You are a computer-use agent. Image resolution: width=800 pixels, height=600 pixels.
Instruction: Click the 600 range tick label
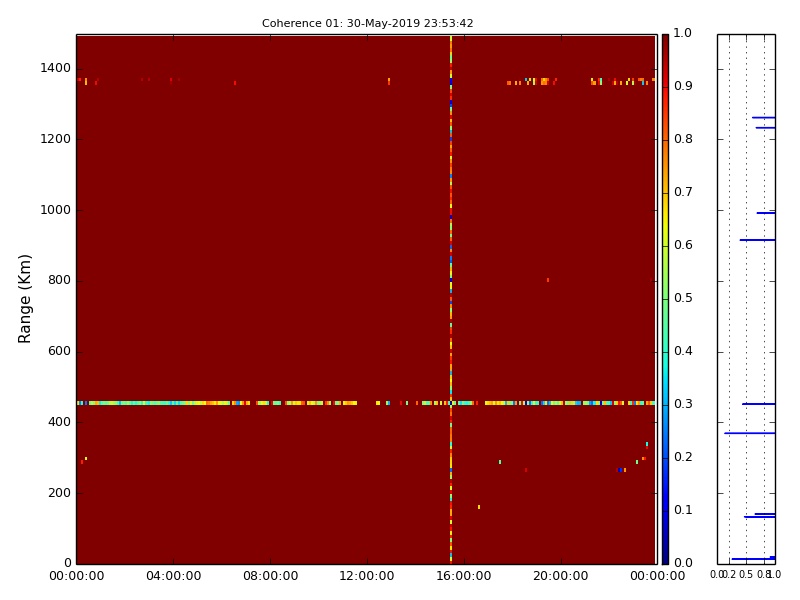click(x=59, y=351)
